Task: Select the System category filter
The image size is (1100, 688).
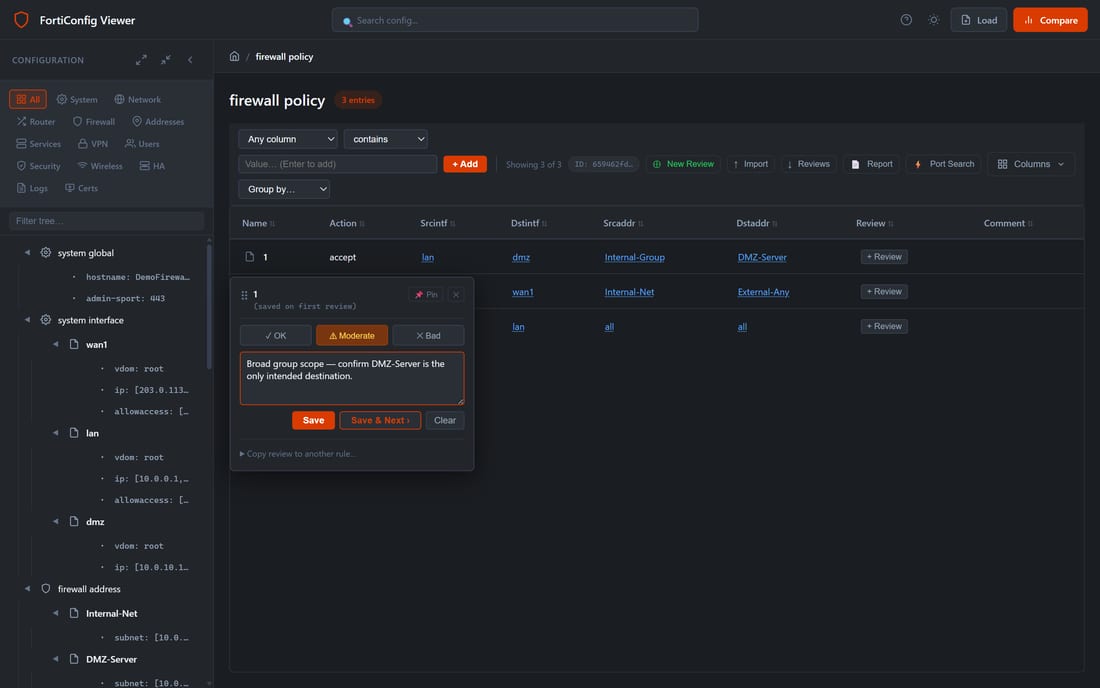Action: point(77,99)
